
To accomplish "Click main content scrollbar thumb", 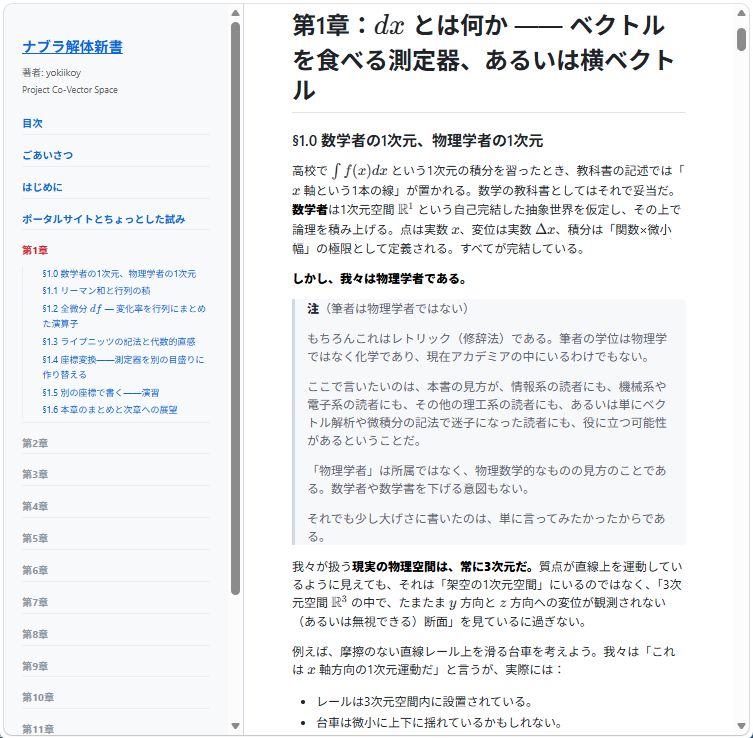I will 741,39.
